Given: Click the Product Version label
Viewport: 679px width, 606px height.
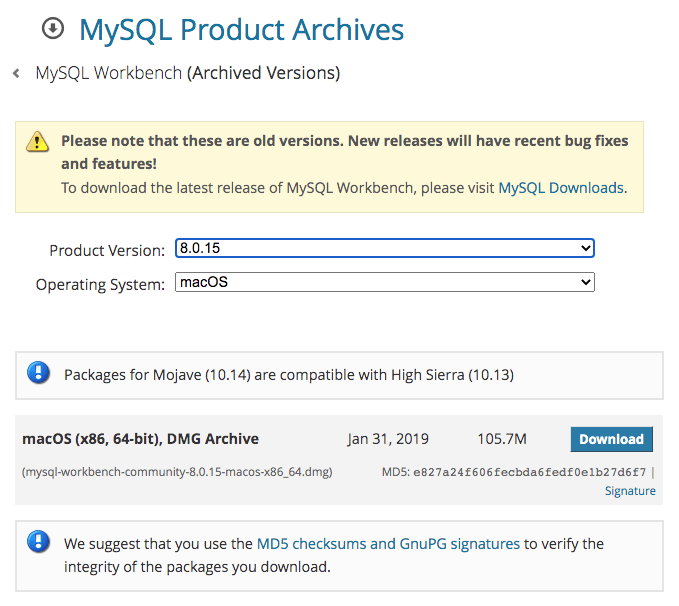Looking at the screenshot, I should tap(107, 250).
